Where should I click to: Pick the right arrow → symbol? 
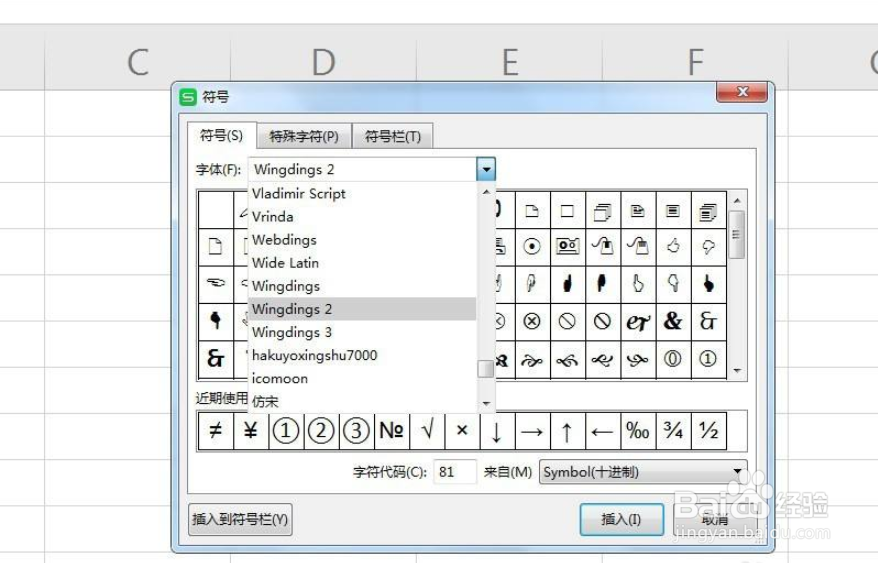pyautogui.click(x=532, y=431)
